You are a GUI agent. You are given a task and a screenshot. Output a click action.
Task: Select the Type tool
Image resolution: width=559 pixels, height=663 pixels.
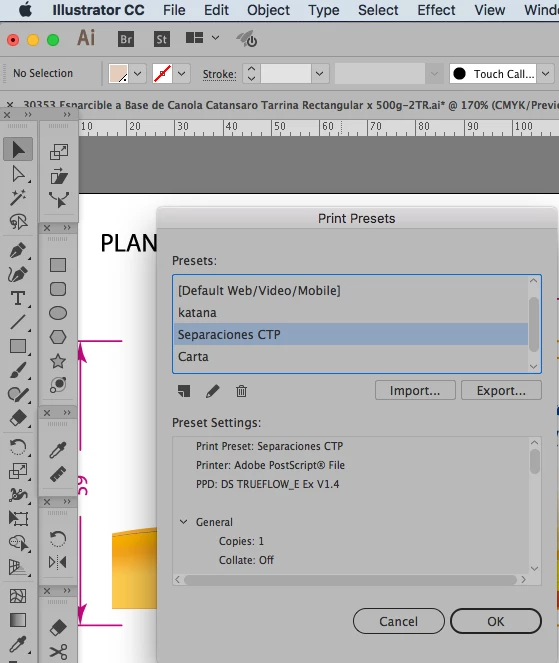click(x=18, y=298)
